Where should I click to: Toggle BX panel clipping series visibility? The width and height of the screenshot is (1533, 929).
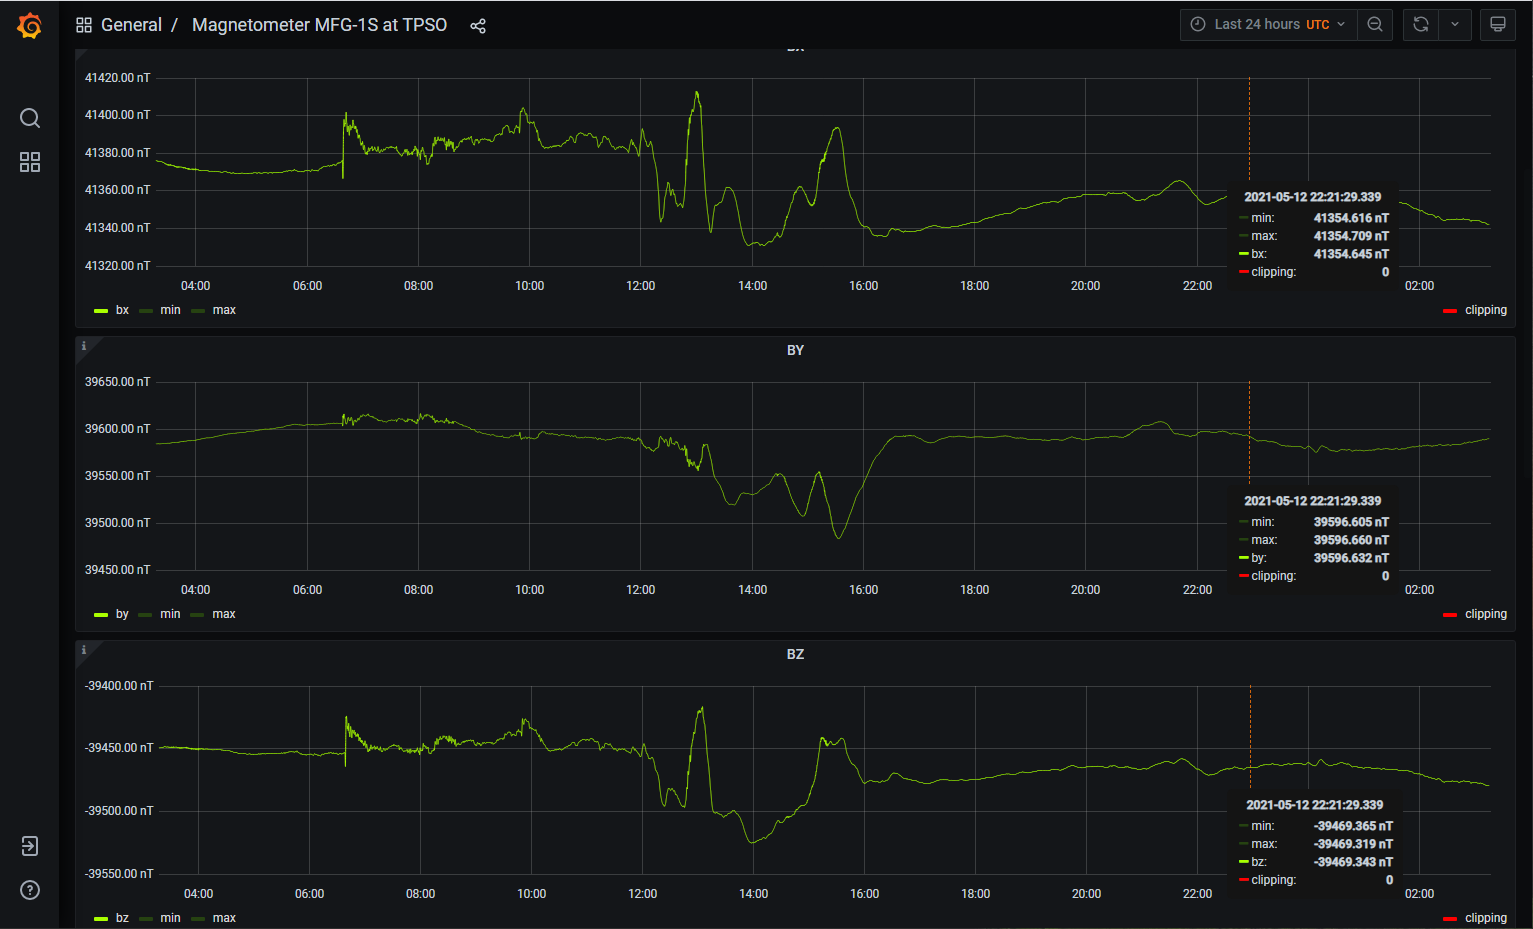(1485, 310)
